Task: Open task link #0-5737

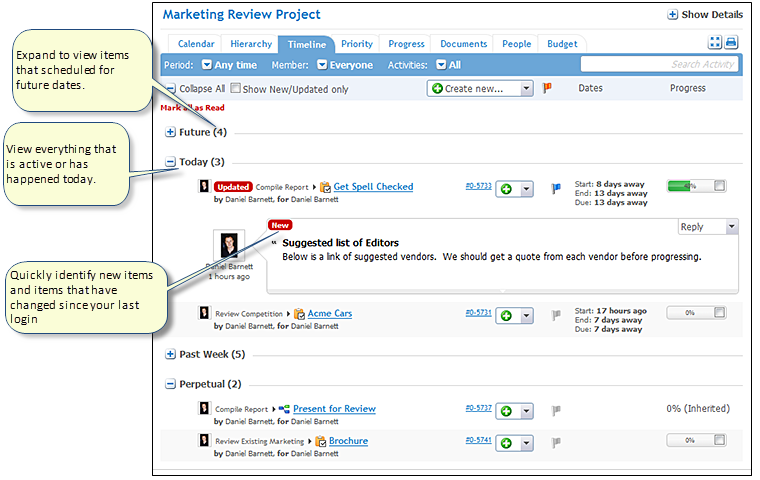Action: click(479, 408)
